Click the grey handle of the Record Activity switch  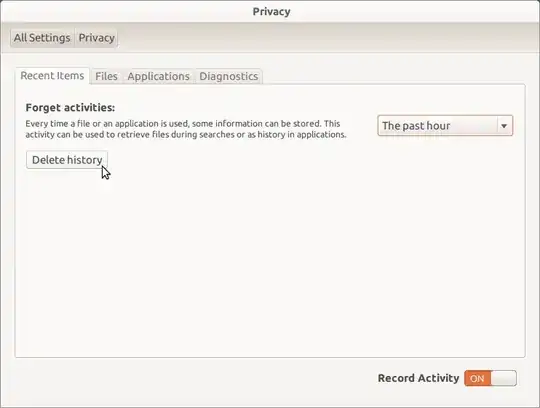pos(503,378)
